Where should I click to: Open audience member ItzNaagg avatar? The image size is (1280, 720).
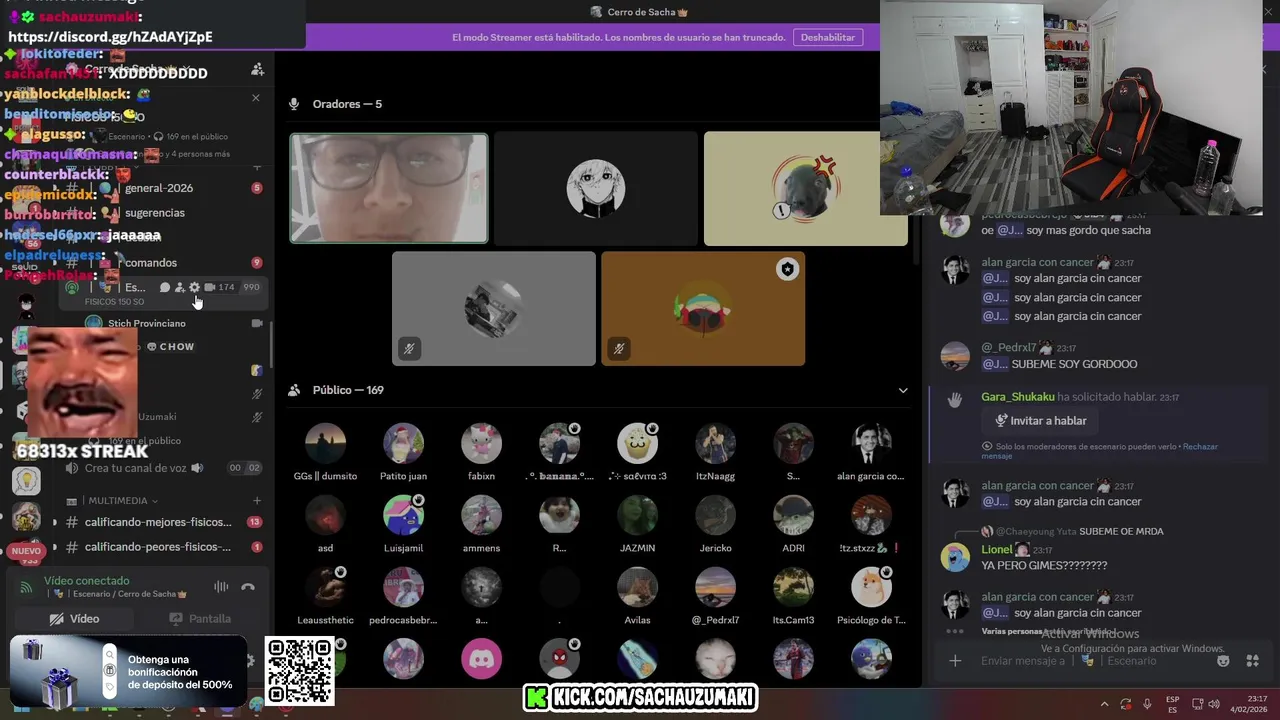click(x=715, y=443)
